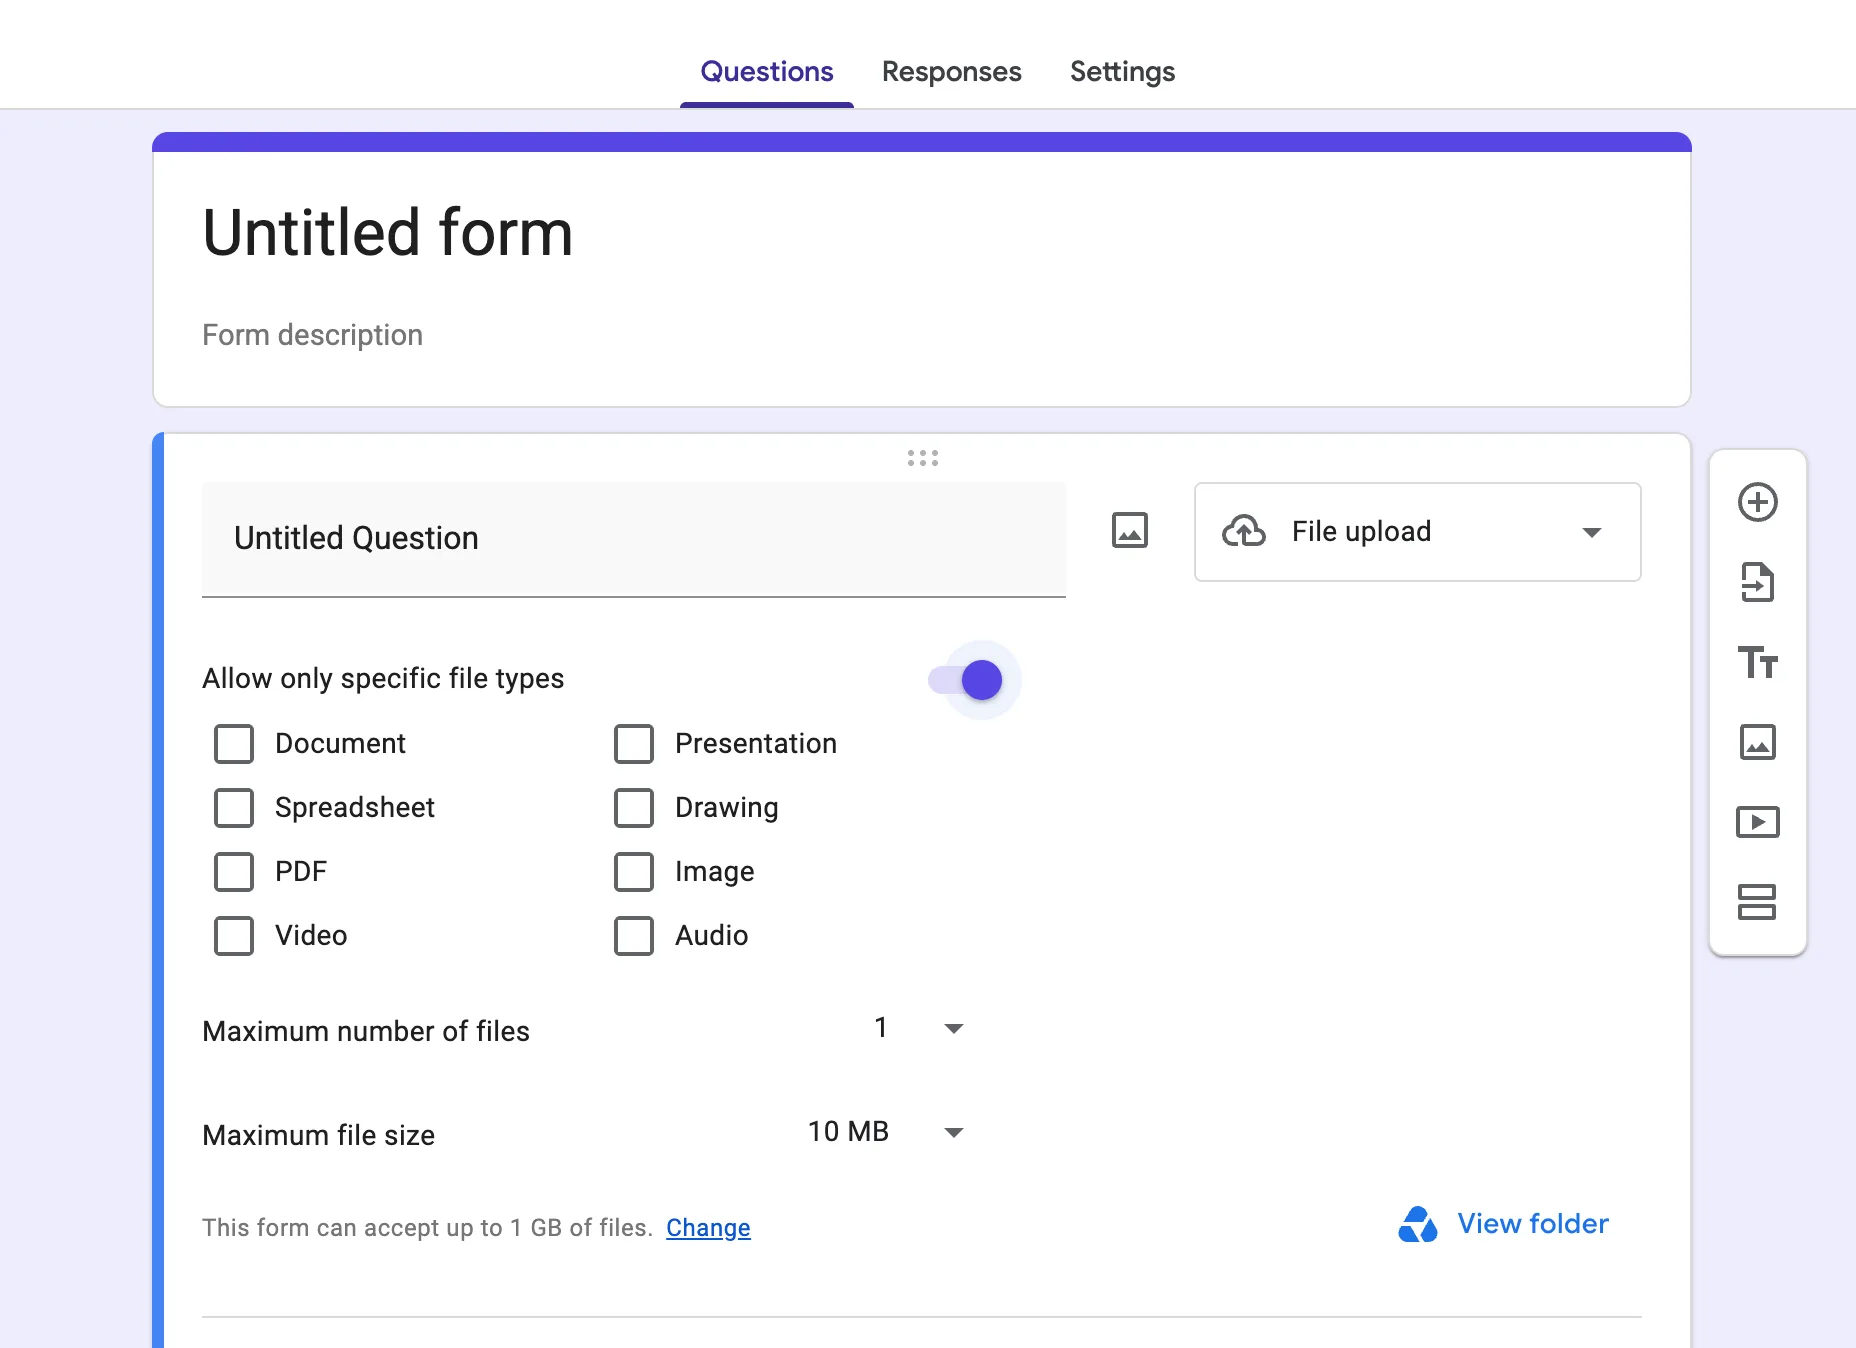1856x1348 pixels.
Task: Check the Presentation file type box
Action: tap(634, 744)
